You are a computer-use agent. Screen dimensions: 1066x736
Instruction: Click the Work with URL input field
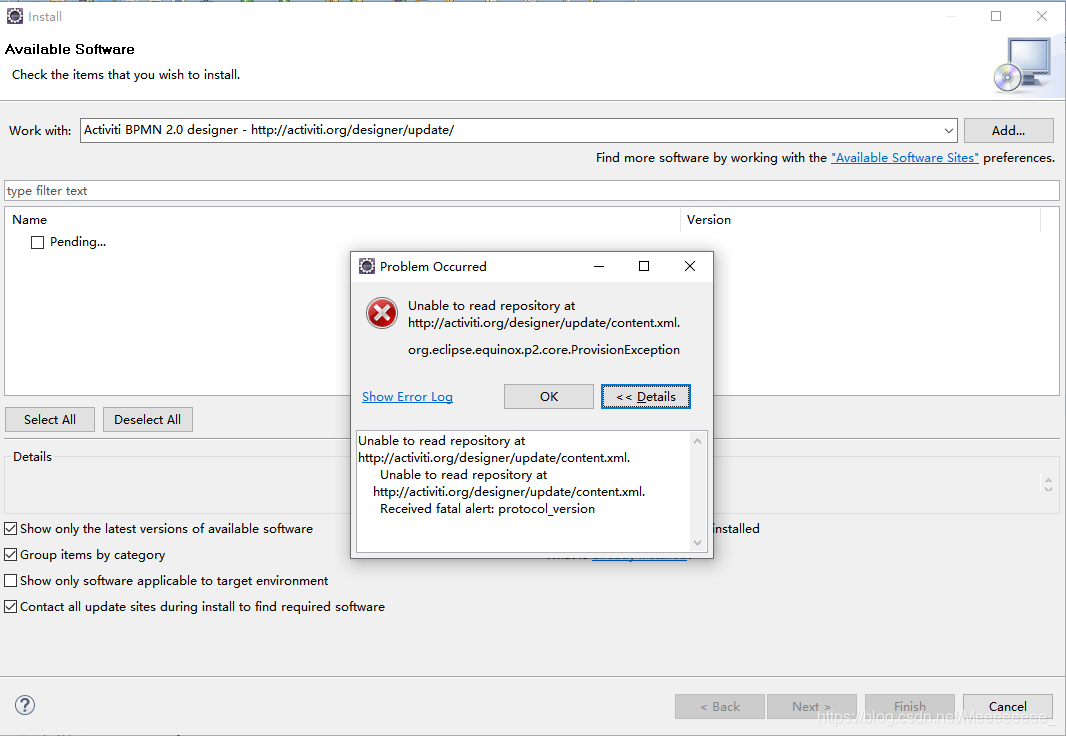pyautogui.click(x=510, y=130)
